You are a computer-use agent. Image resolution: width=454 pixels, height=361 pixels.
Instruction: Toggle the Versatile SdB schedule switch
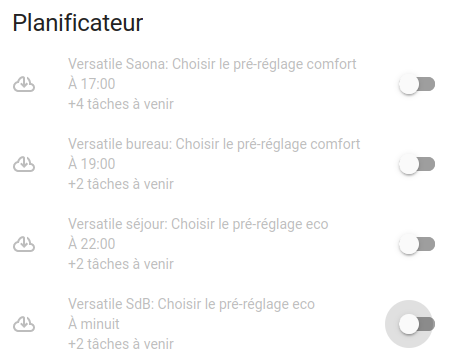(x=417, y=324)
